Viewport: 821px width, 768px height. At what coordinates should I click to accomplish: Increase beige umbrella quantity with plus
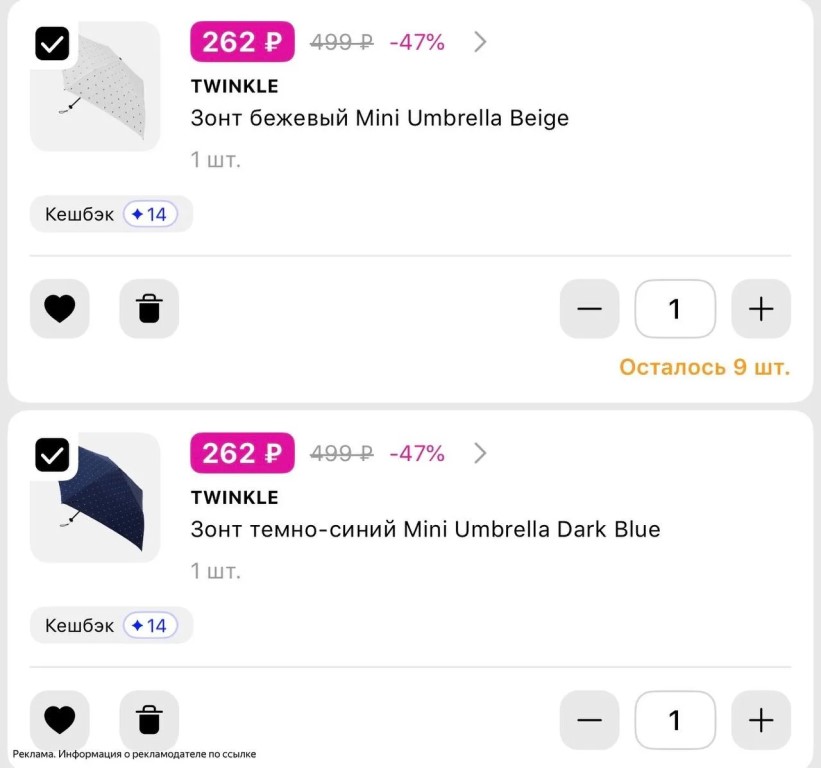[x=761, y=308]
